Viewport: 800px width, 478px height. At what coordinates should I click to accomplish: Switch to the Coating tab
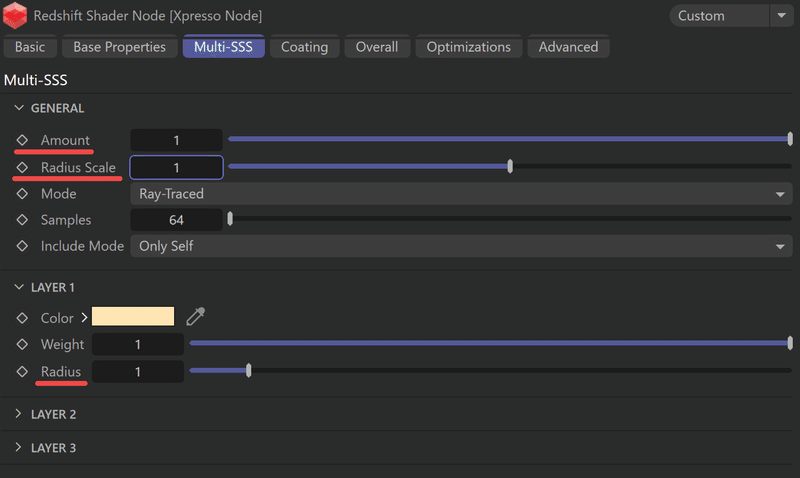click(x=305, y=47)
